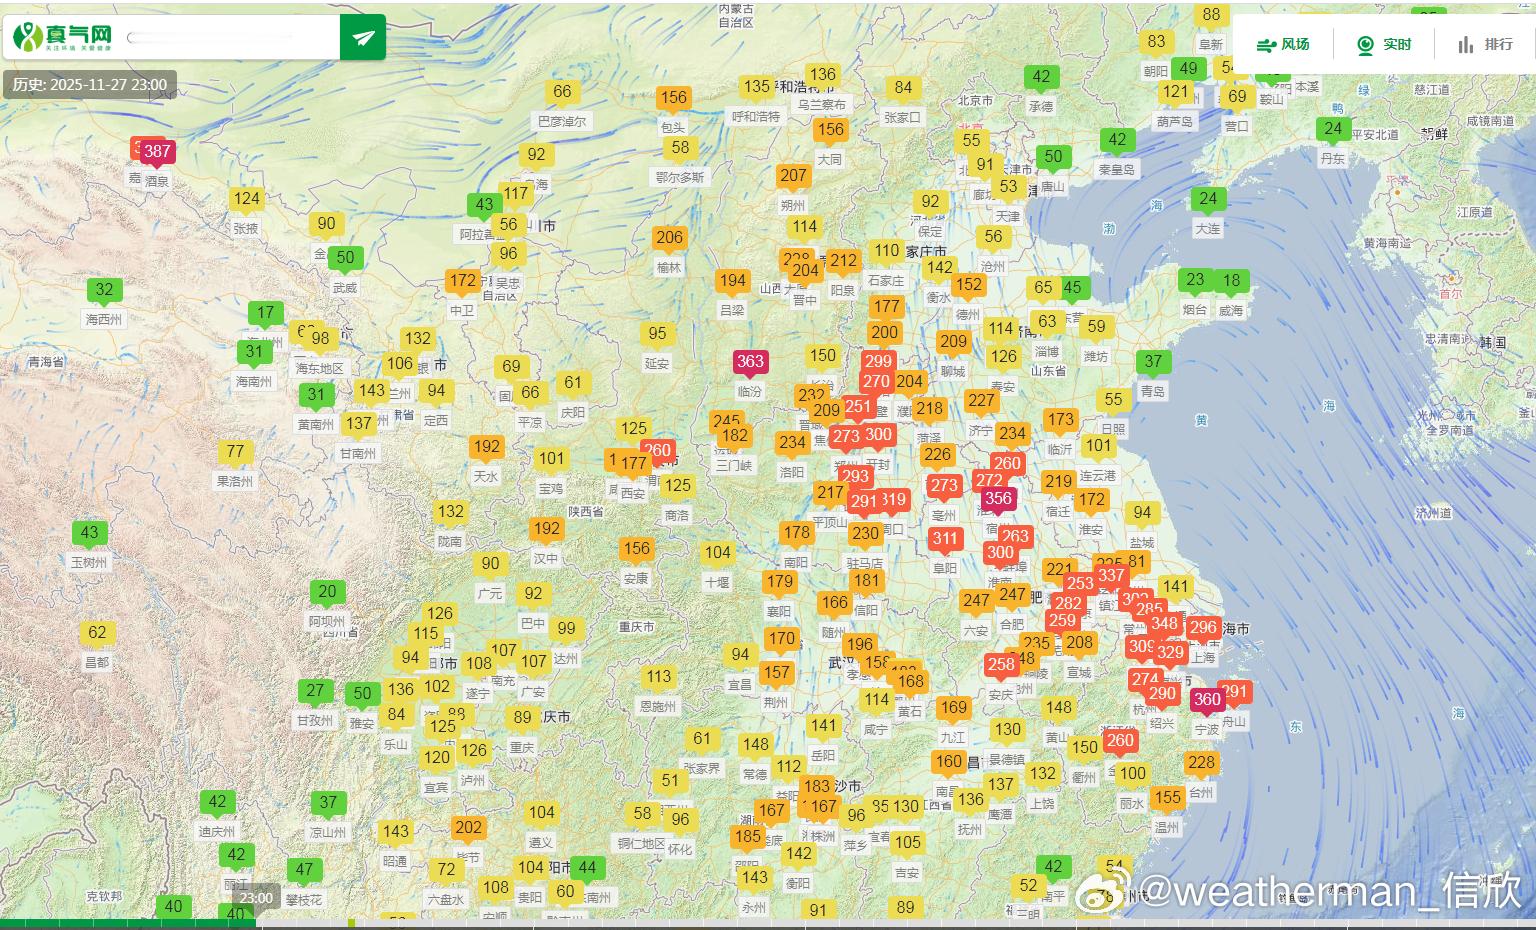Open the 24 marker at 丹东
1536x930 pixels.
[x=1333, y=128]
